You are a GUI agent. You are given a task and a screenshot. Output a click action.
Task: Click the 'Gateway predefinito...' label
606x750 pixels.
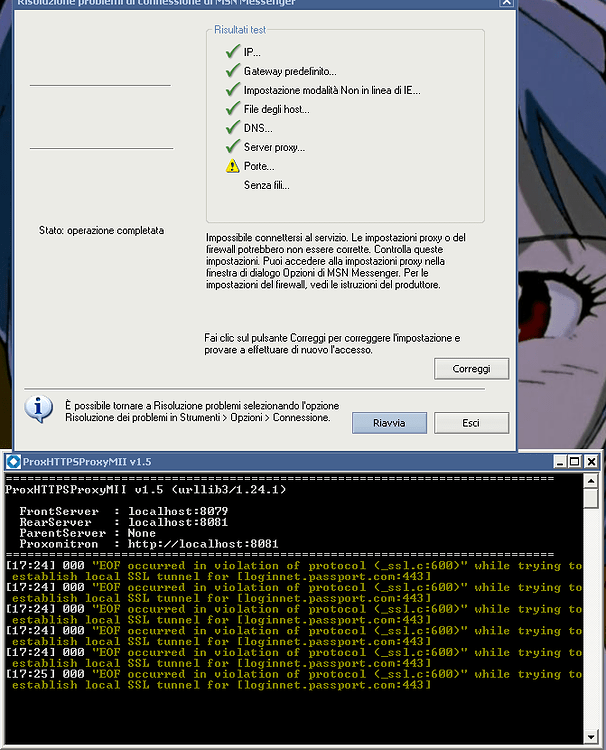[290, 71]
